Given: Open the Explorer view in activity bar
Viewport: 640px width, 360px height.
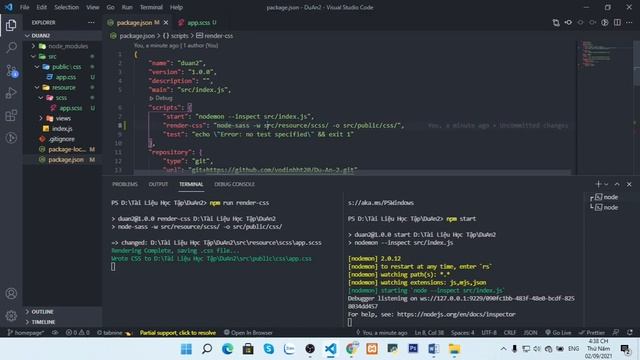Looking at the screenshot, I should tap(11, 25).
